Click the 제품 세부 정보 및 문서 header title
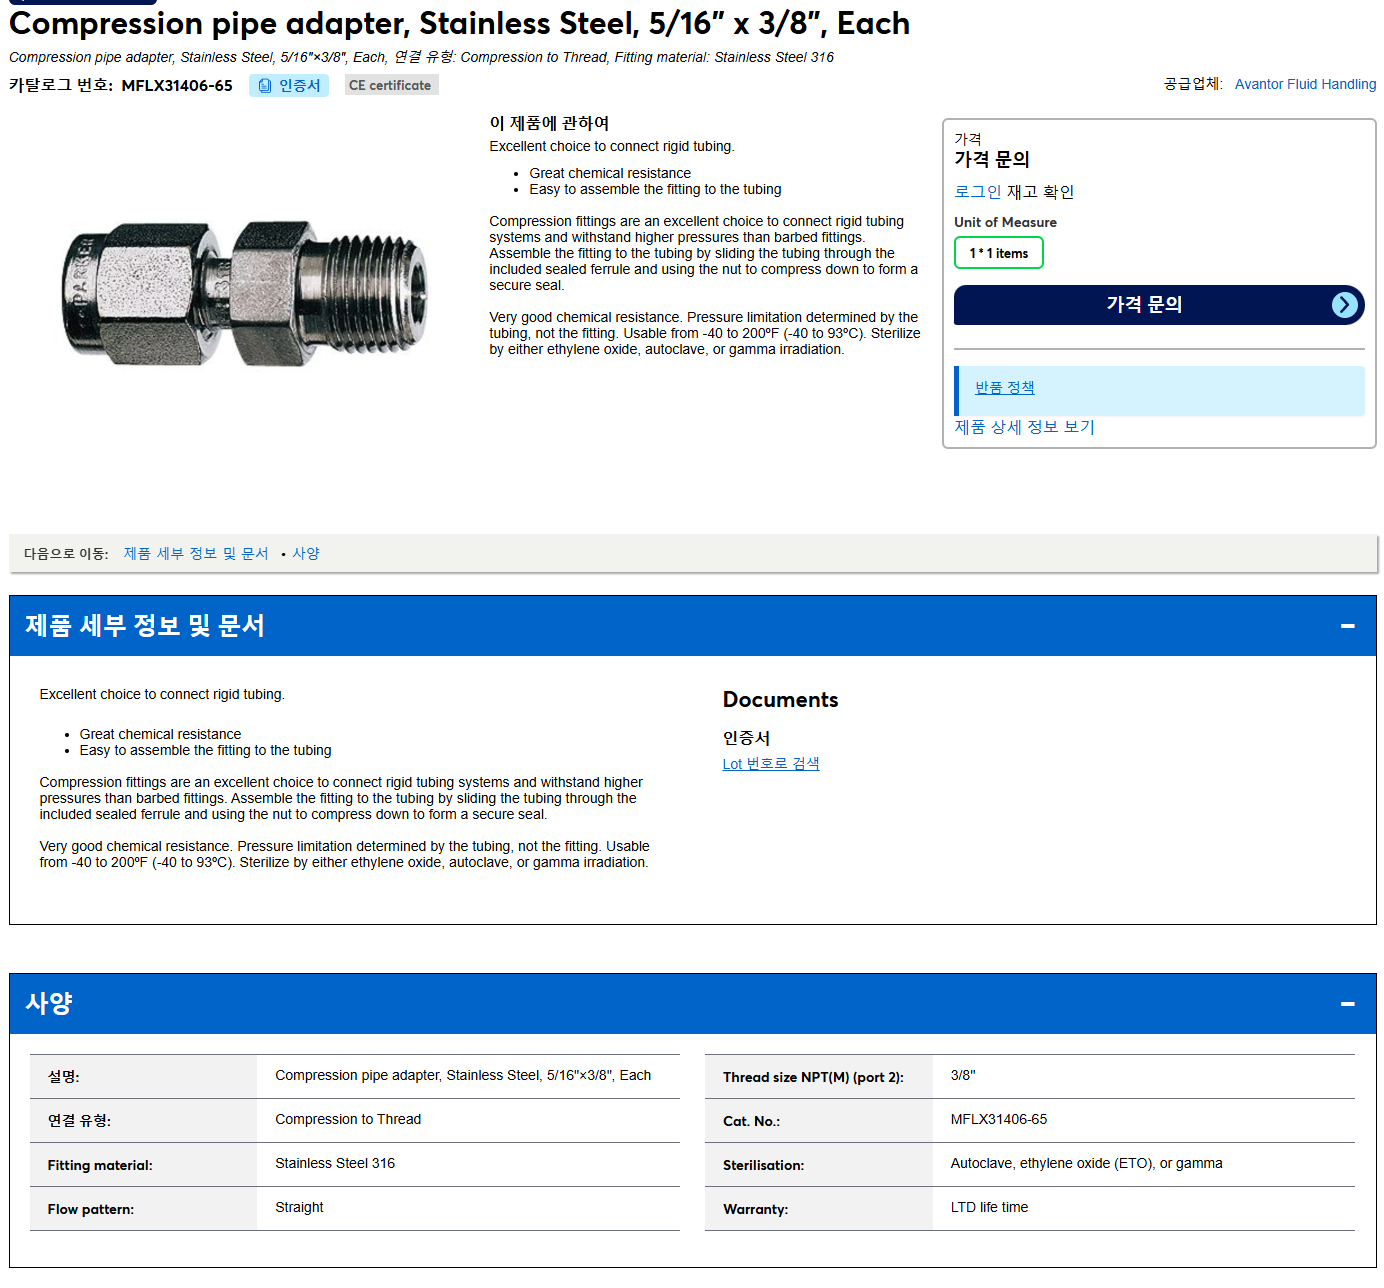1384x1288 pixels. [145, 626]
